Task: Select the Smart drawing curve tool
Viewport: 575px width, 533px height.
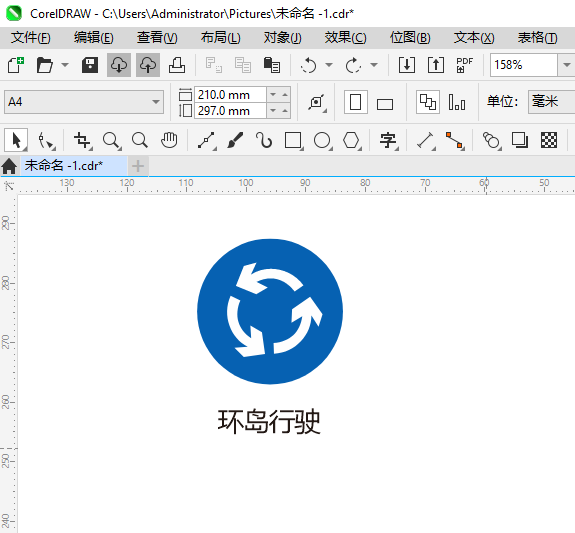Action: [x=264, y=140]
